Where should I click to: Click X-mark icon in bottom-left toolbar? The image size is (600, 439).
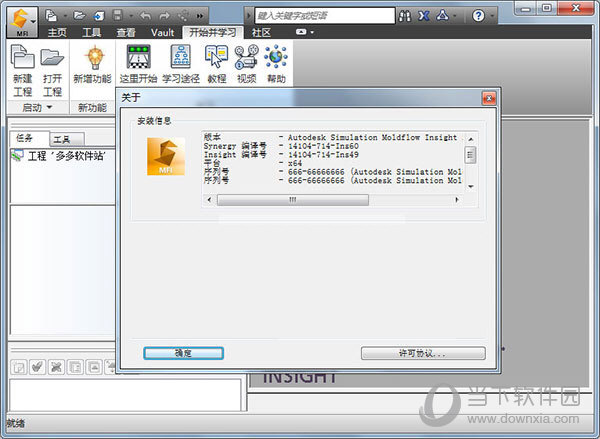coord(56,367)
